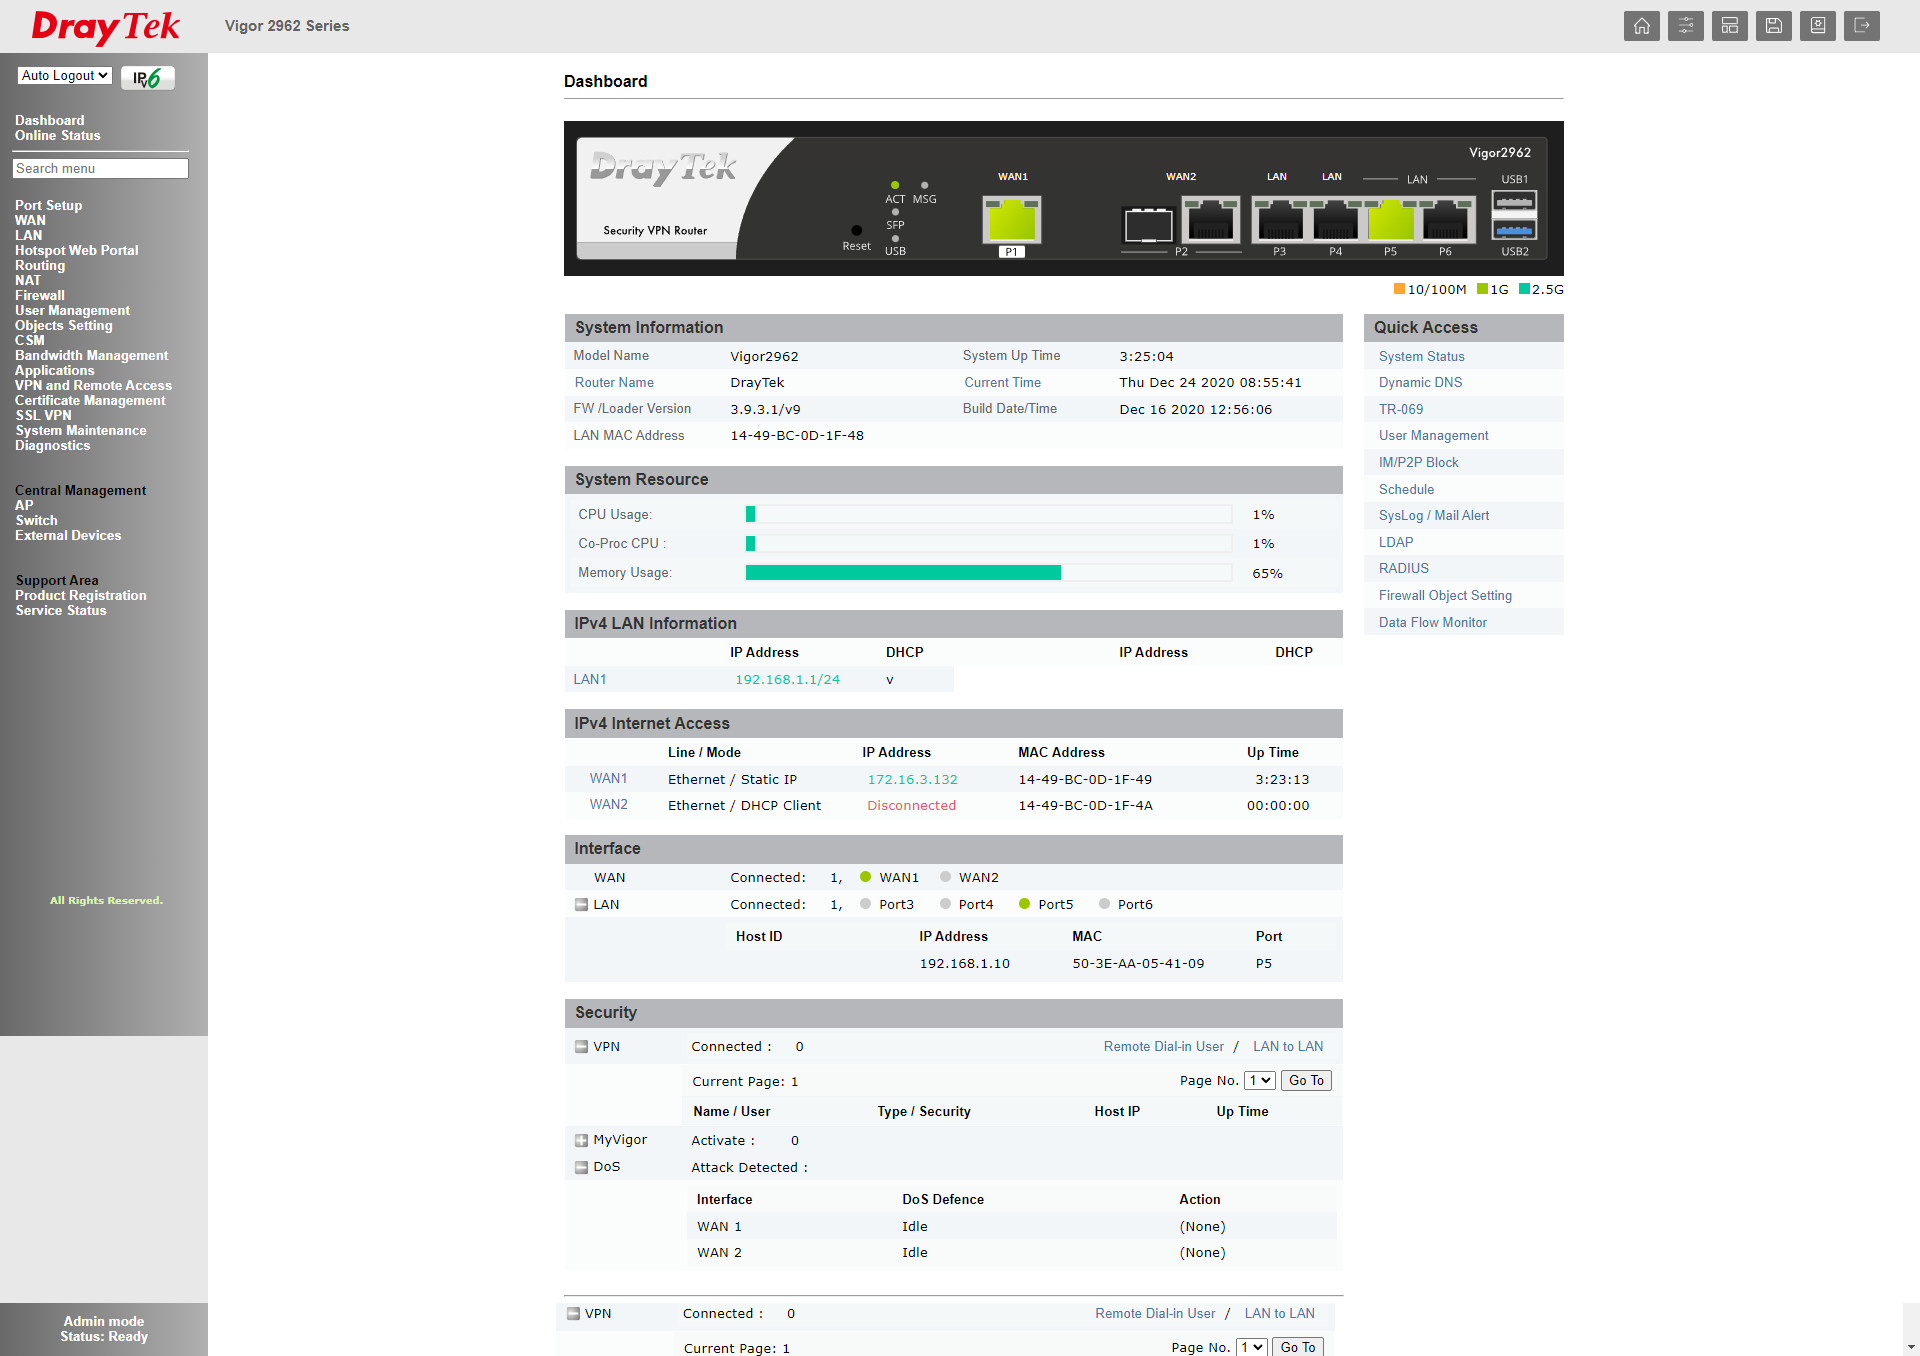Viewport: 1920px width, 1356px height.
Task: Click the dashboard layout icon in top toolbar
Action: pyautogui.click(x=1729, y=26)
